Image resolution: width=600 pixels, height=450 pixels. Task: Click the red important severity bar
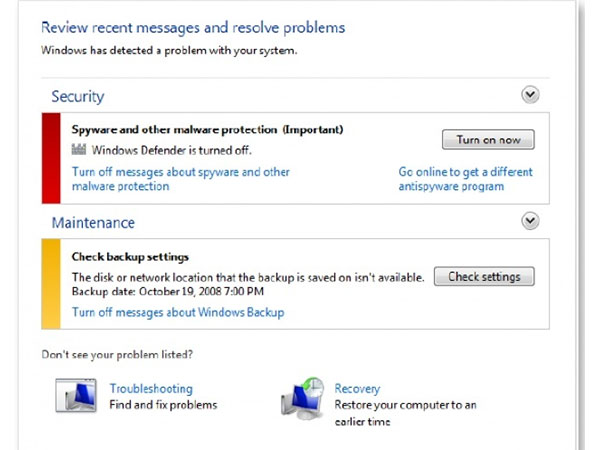coord(51,158)
